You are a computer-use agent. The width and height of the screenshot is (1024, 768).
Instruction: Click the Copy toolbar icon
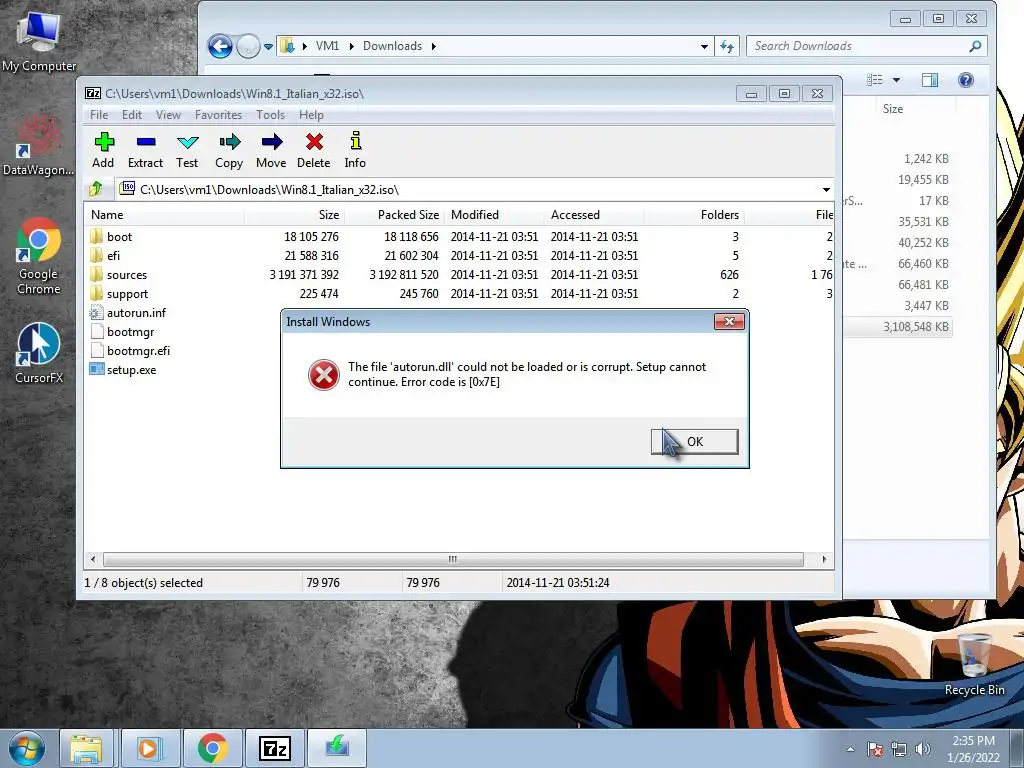coord(229,150)
